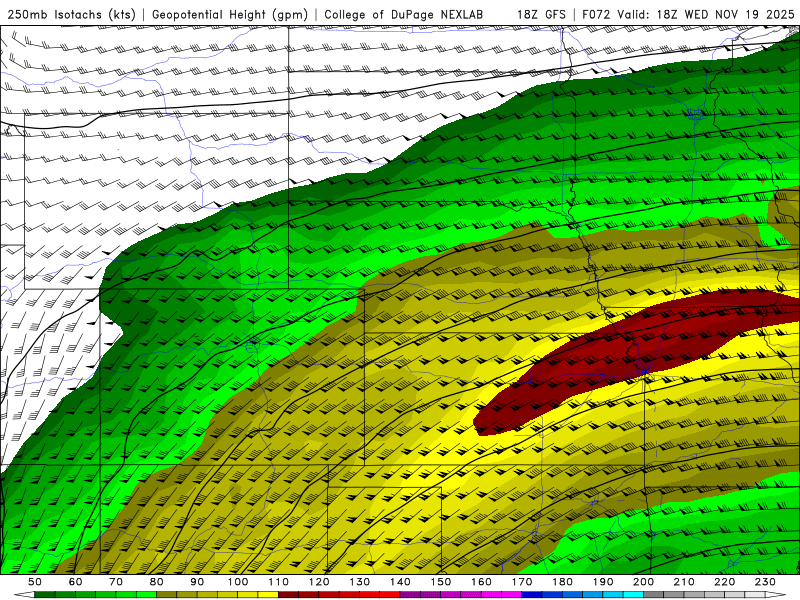Screen dimensions: 800x600
Task: Click the 180 label on the color scale
Action: [x=562, y=582]
